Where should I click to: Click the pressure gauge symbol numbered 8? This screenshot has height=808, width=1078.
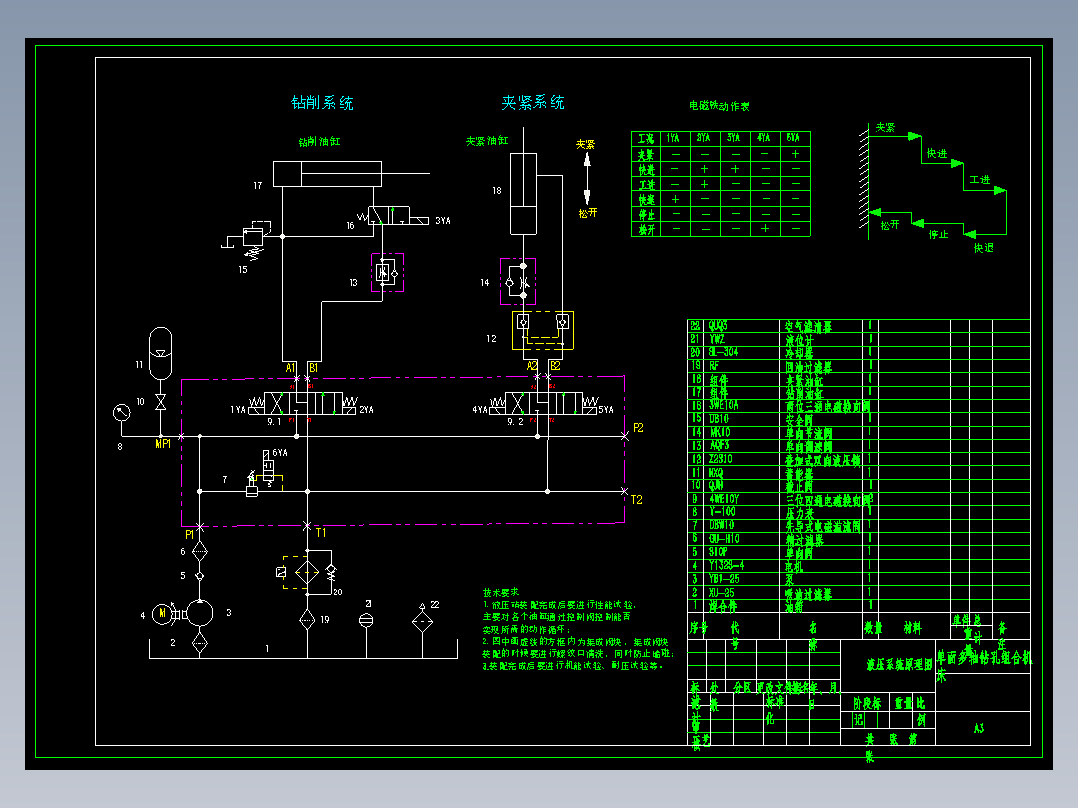[x=122, y=413]
